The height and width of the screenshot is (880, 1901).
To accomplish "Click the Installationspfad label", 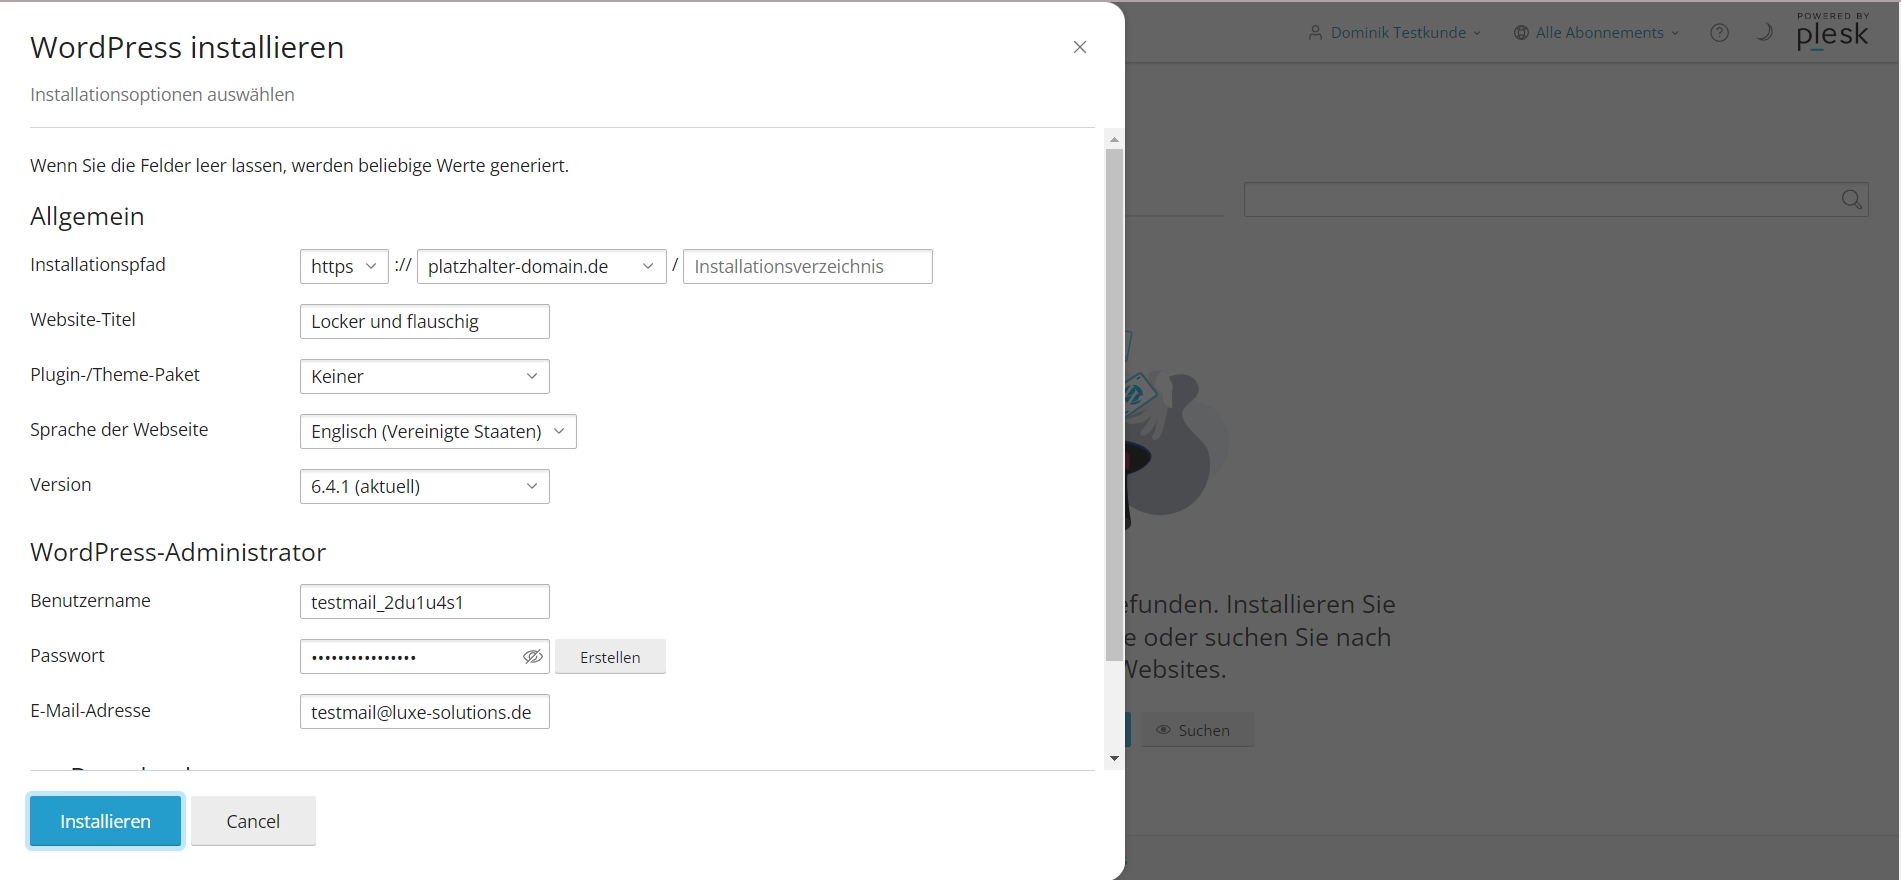I will [98, 265].
